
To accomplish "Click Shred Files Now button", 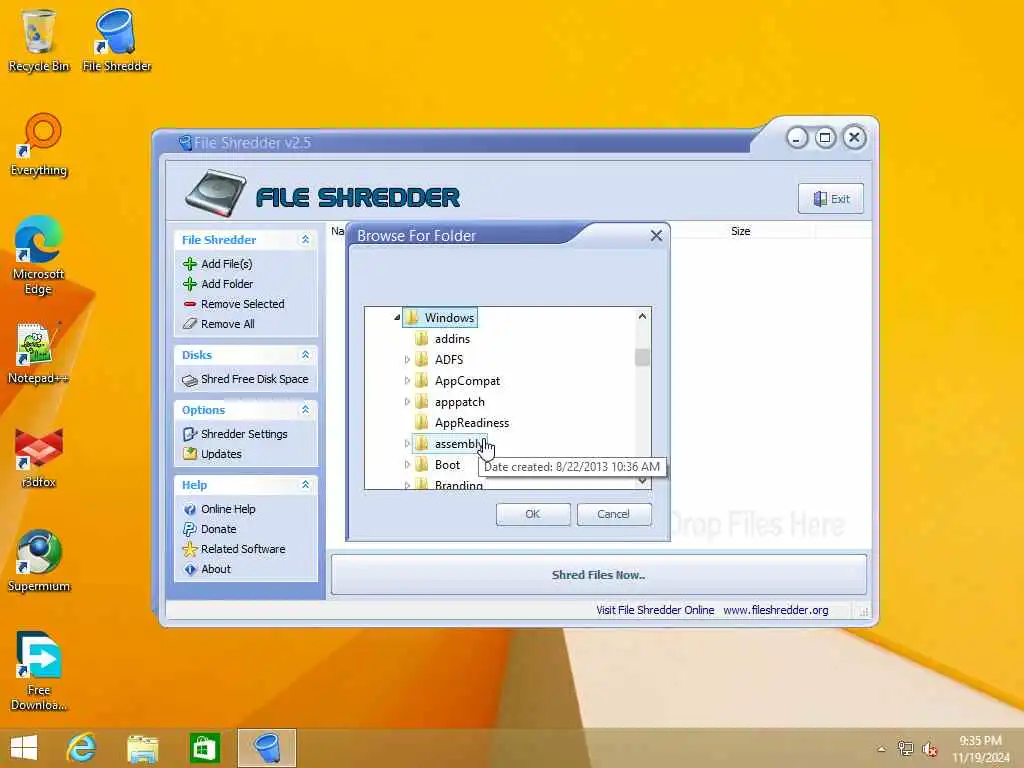I will (598, 575).
